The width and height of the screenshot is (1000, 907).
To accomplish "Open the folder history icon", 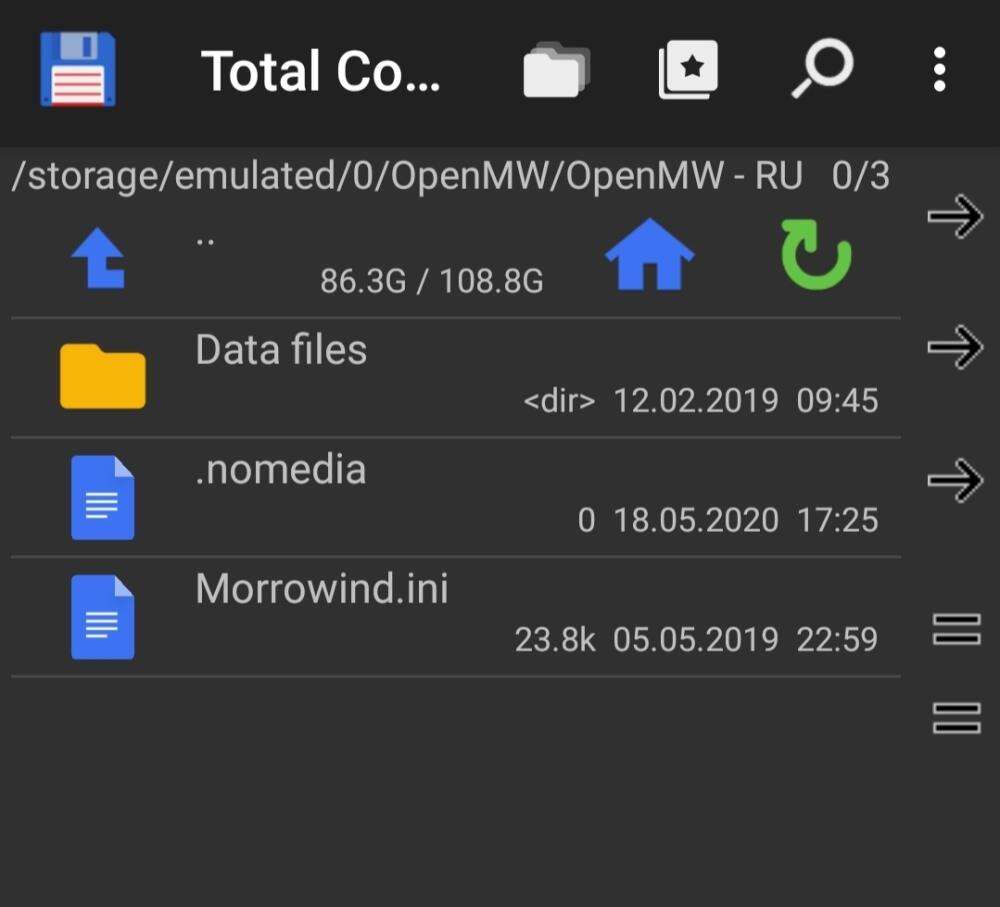I will pos(556,70).
